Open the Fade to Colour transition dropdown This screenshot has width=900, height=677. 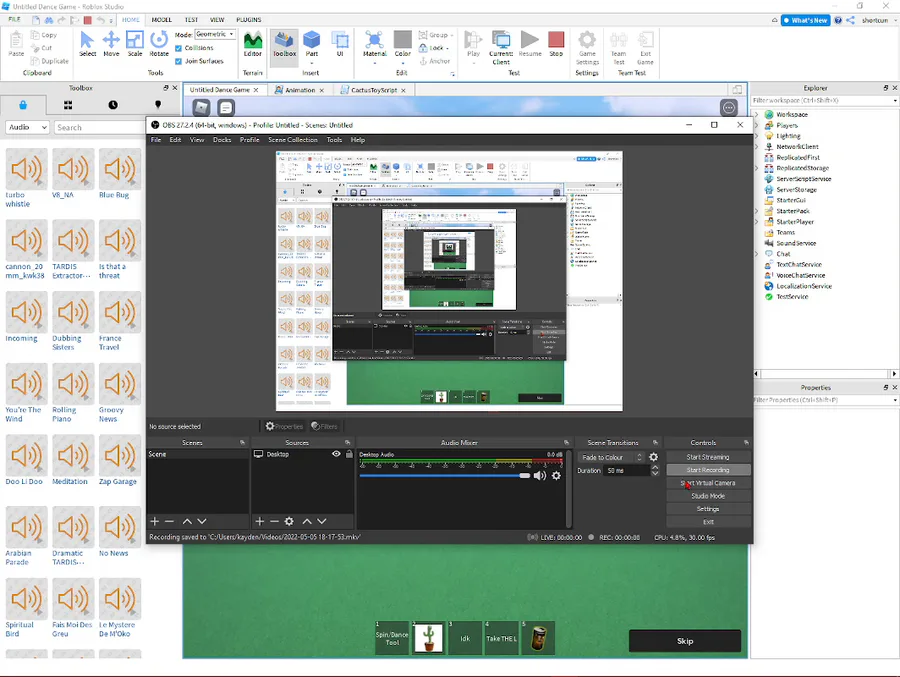[611, 457]
